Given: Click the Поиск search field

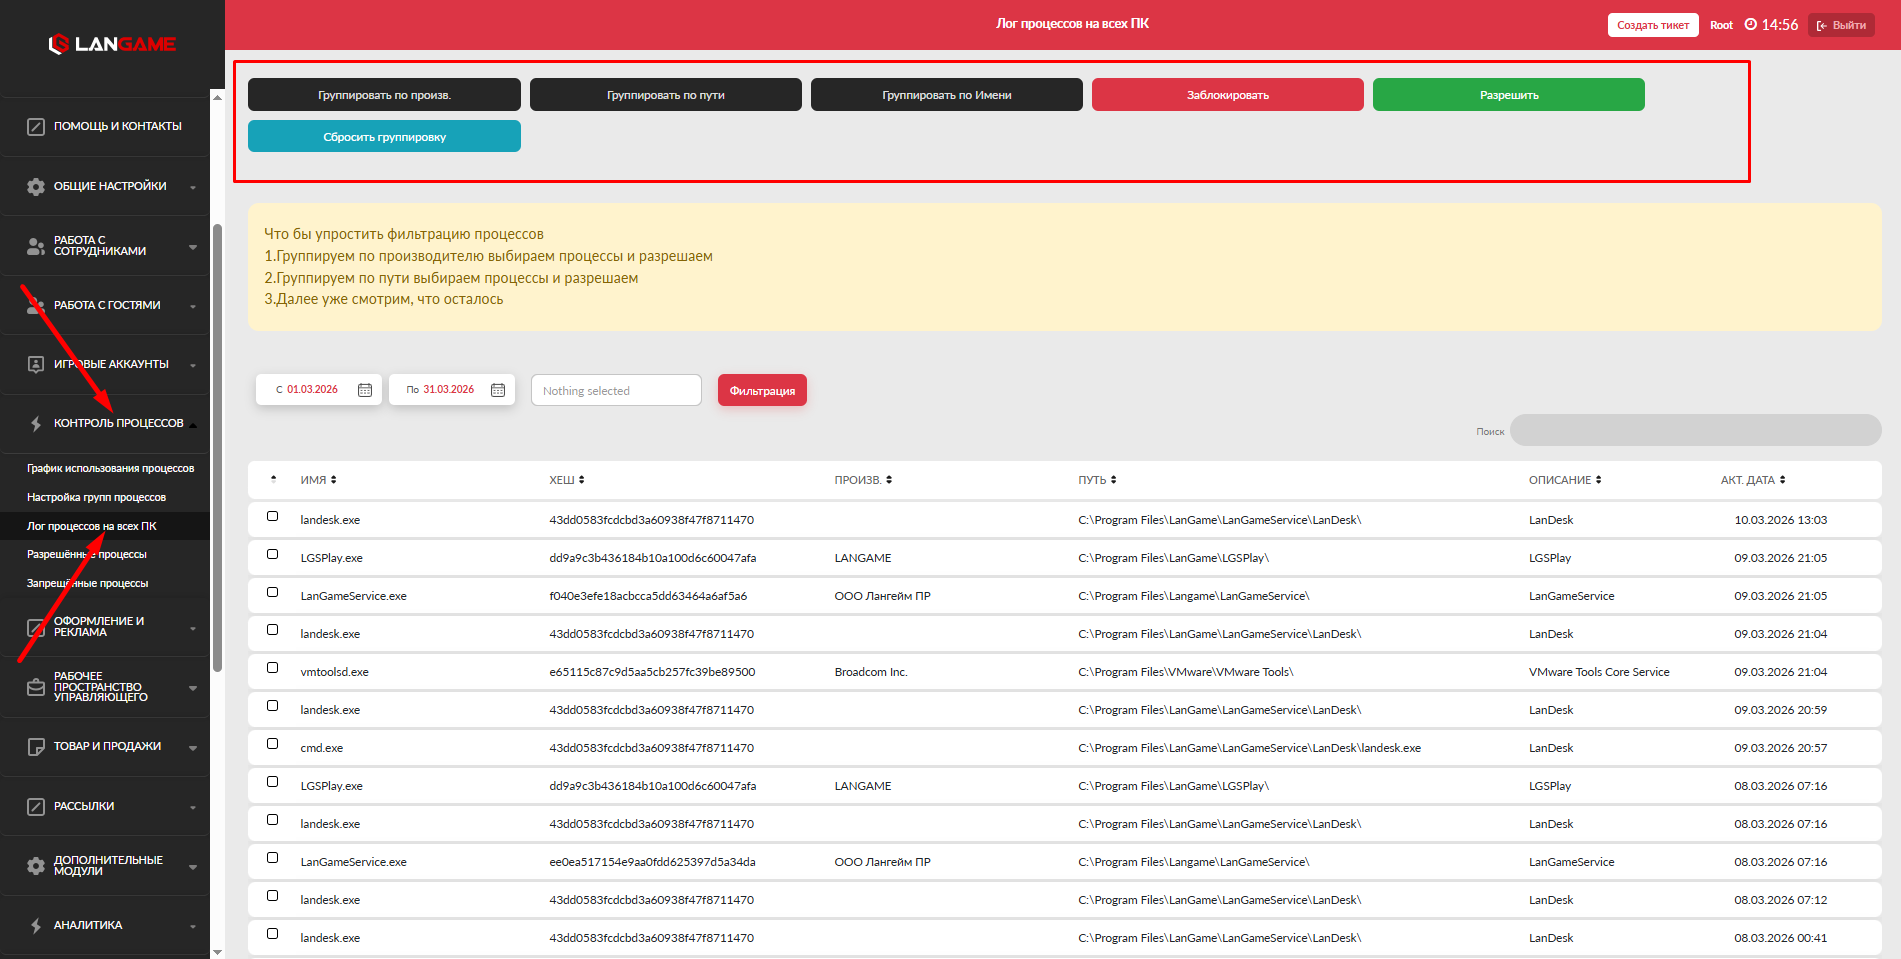Looking at the screenshot, I should [1695, 430].
